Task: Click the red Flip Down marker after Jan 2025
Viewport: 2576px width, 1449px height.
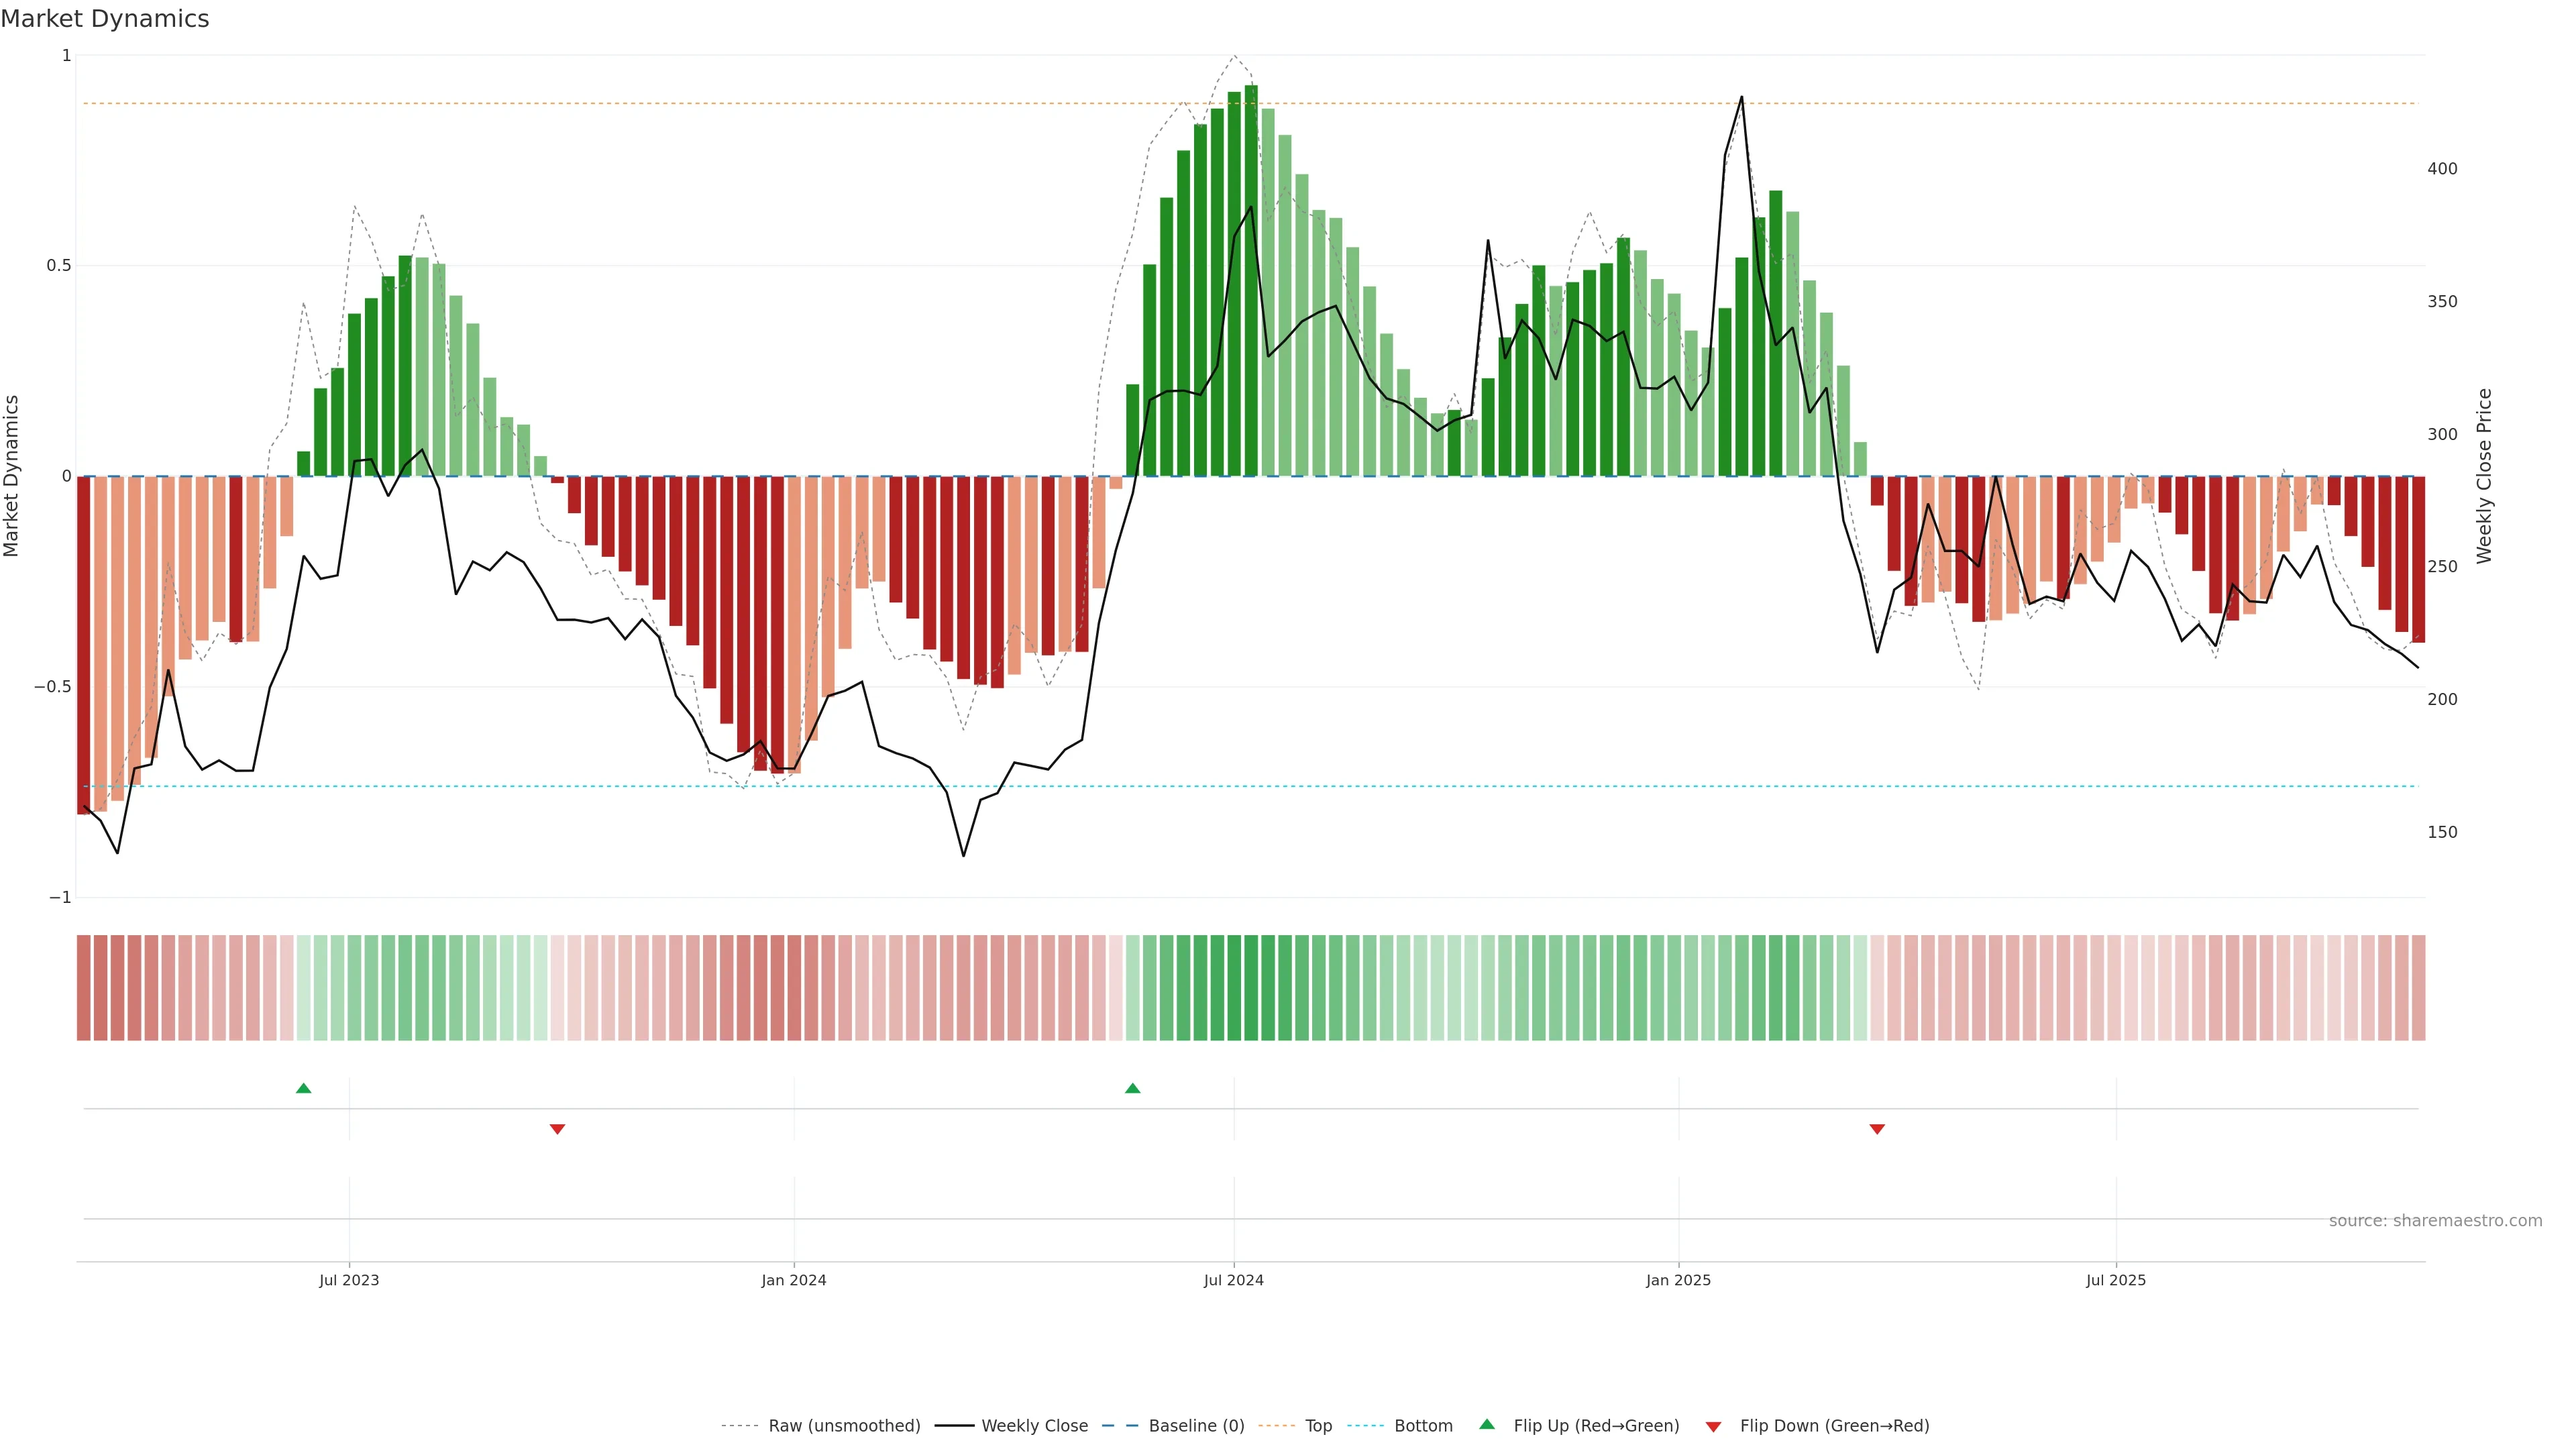Action: tap(1877, 1129)
